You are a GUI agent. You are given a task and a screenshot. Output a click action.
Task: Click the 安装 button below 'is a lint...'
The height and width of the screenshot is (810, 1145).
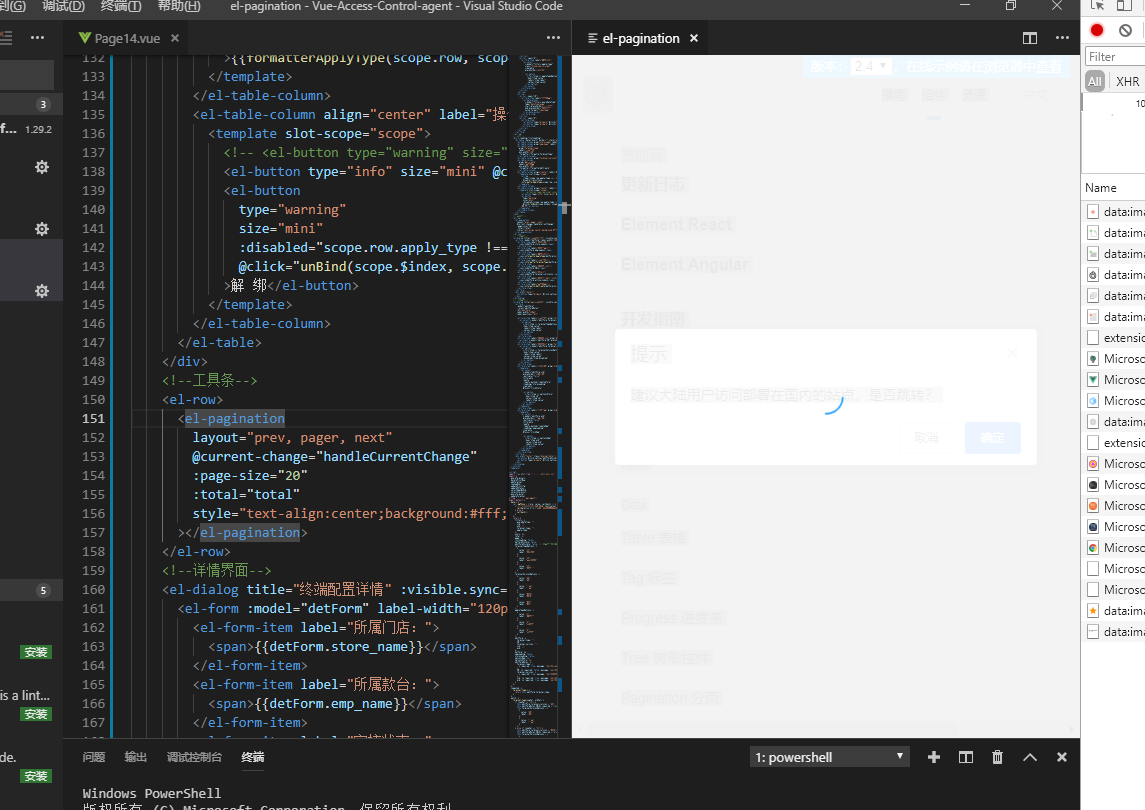coord(36,714)
